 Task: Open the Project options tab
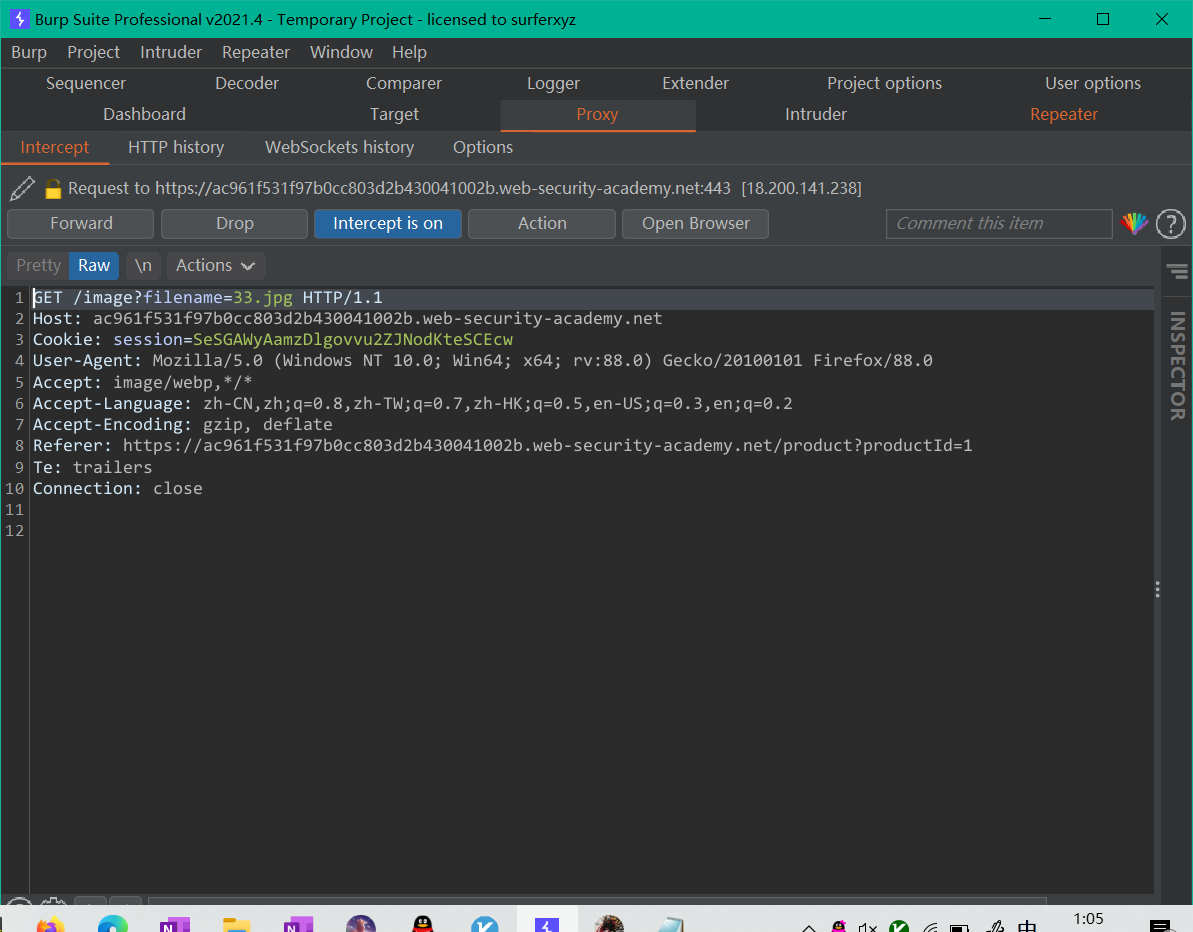point(884,84)
